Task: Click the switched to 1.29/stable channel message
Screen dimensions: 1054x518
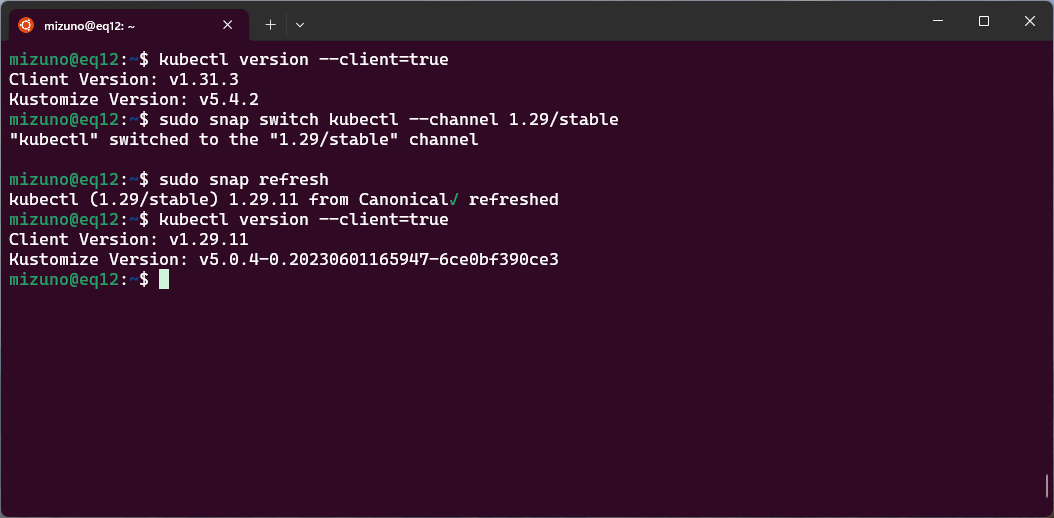Action: [243, 140]
